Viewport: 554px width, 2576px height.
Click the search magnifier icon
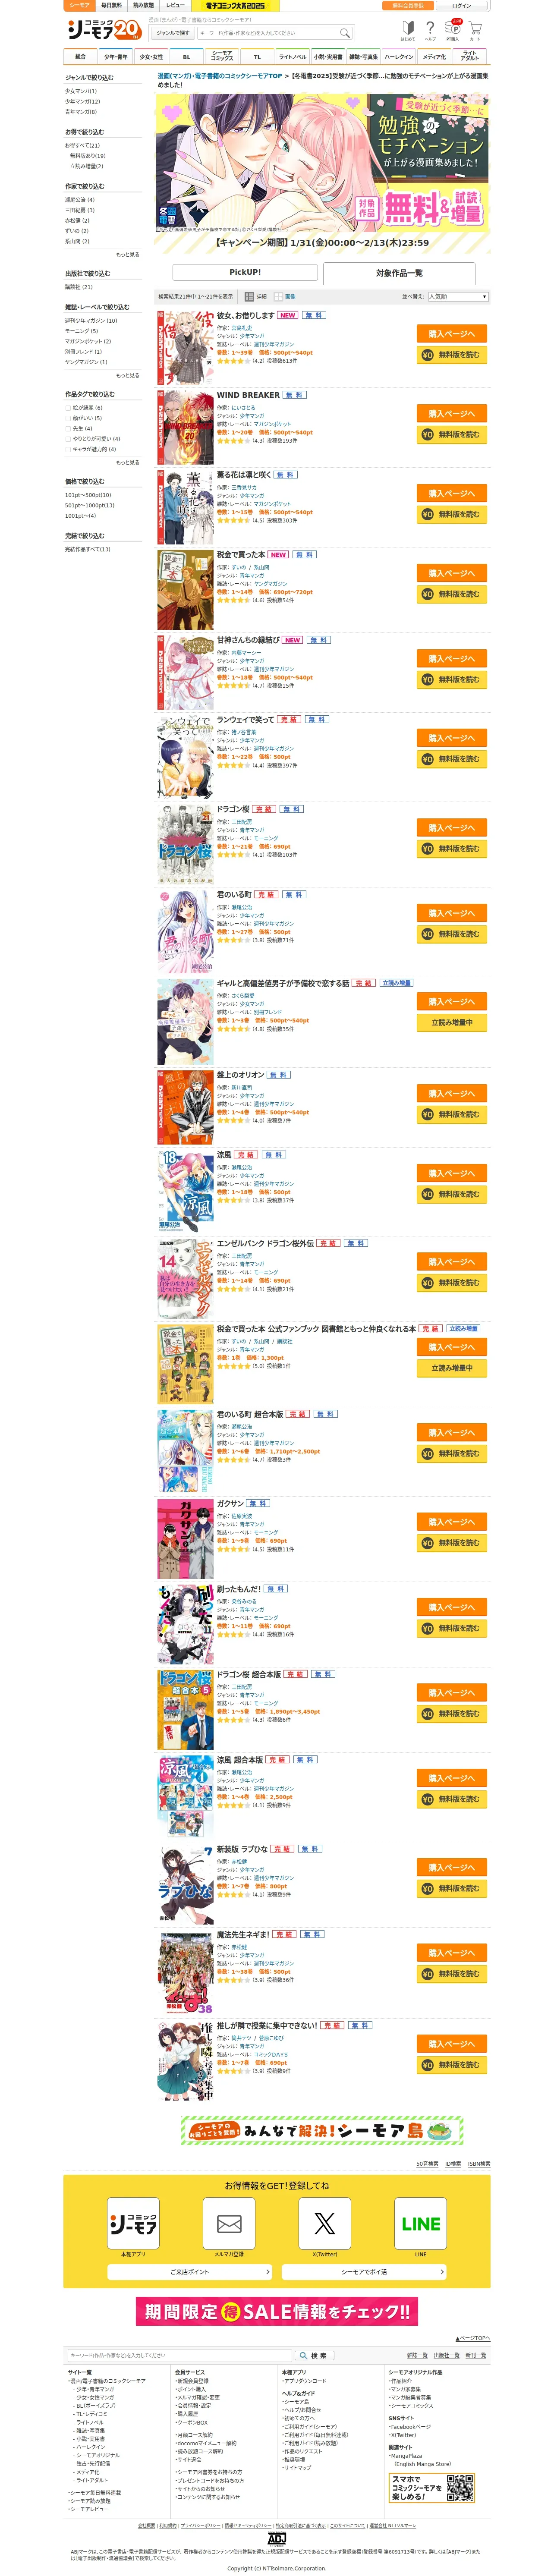pos(345,33)
